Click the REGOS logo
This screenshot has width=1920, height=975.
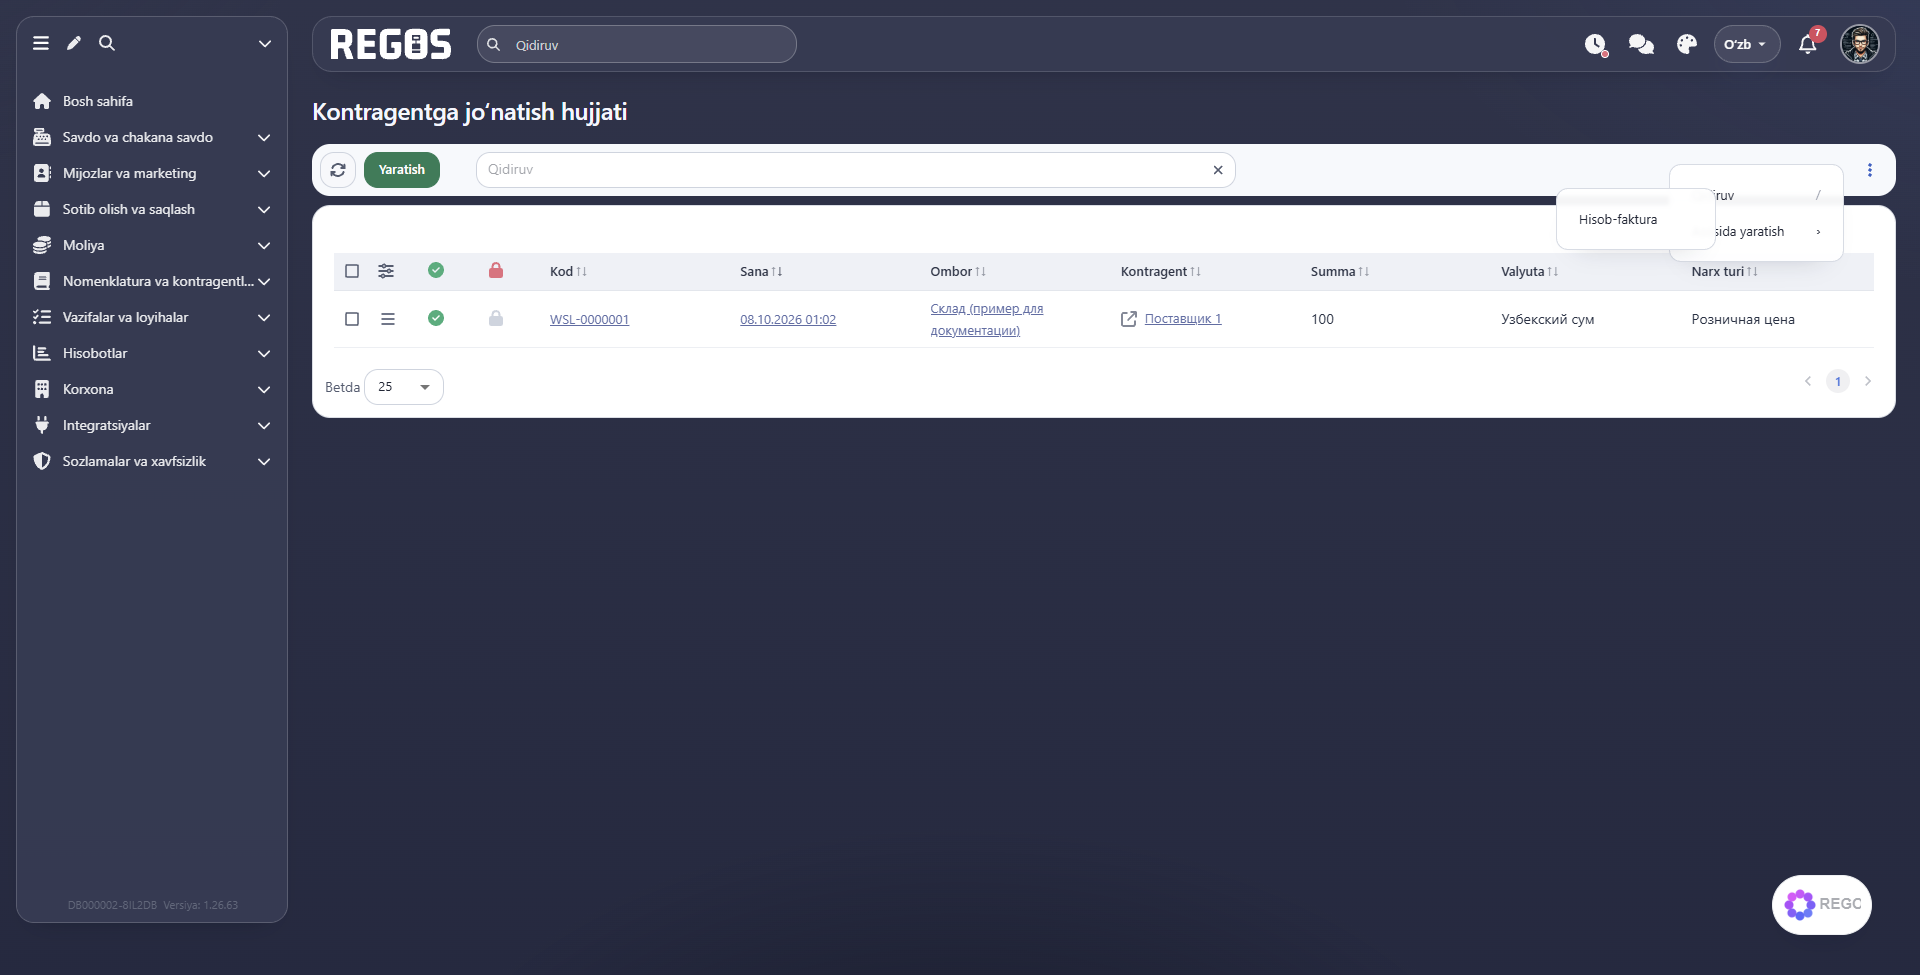tap(391, 44)
